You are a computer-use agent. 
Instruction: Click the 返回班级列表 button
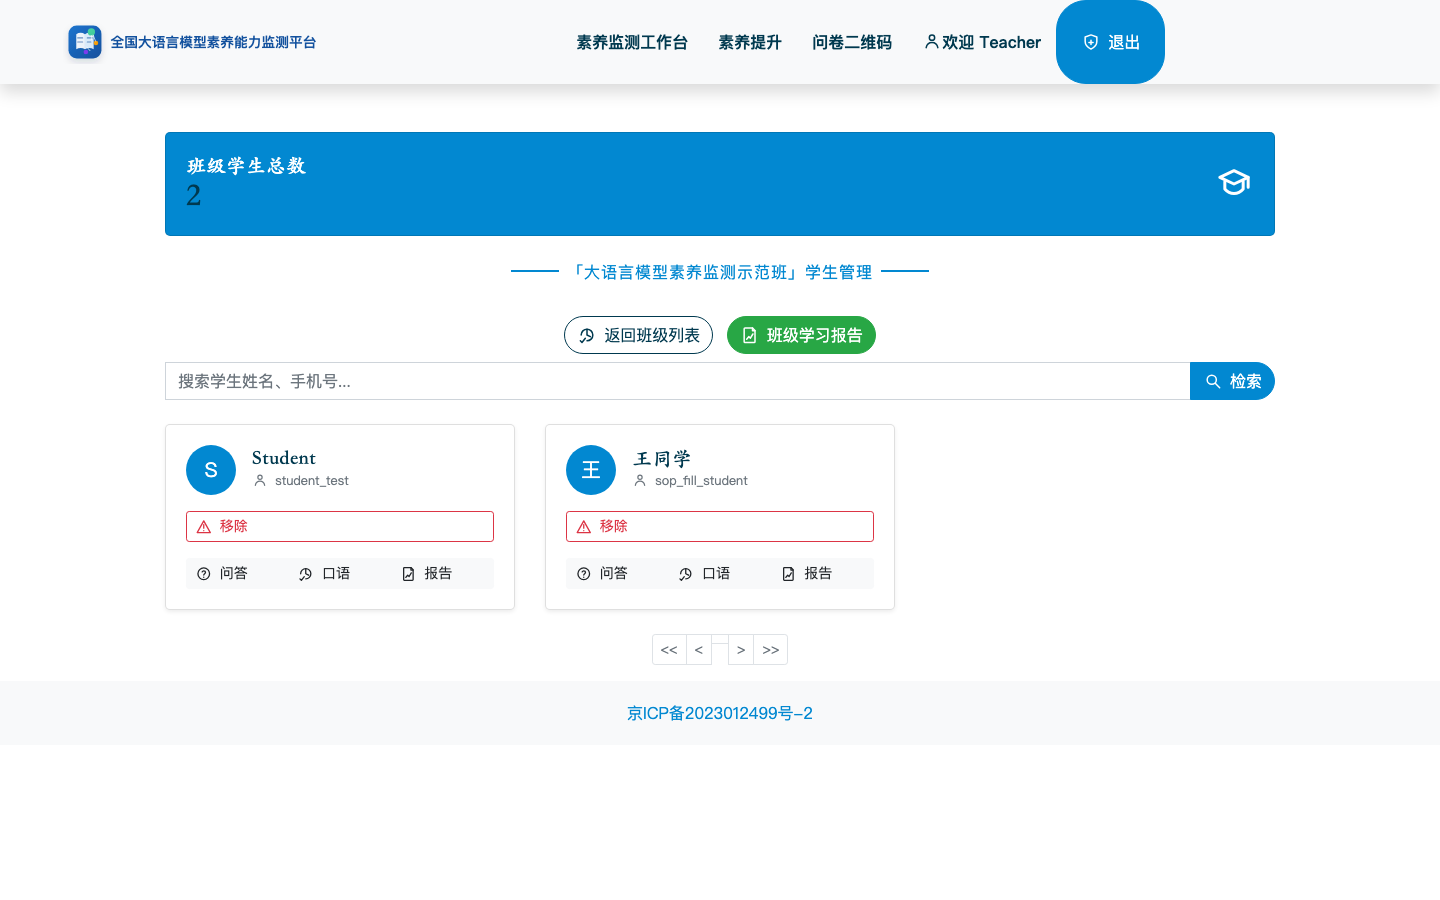[638, 335]
